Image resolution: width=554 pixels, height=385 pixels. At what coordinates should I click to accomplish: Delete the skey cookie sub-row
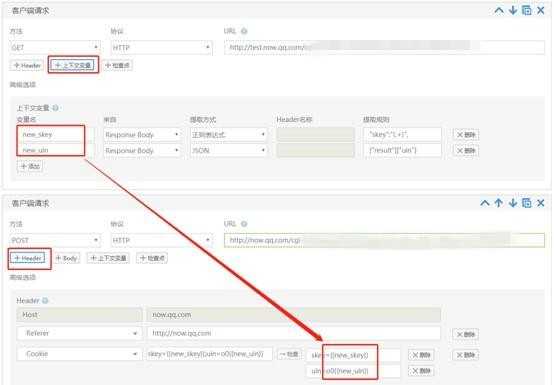coord(421,355)
